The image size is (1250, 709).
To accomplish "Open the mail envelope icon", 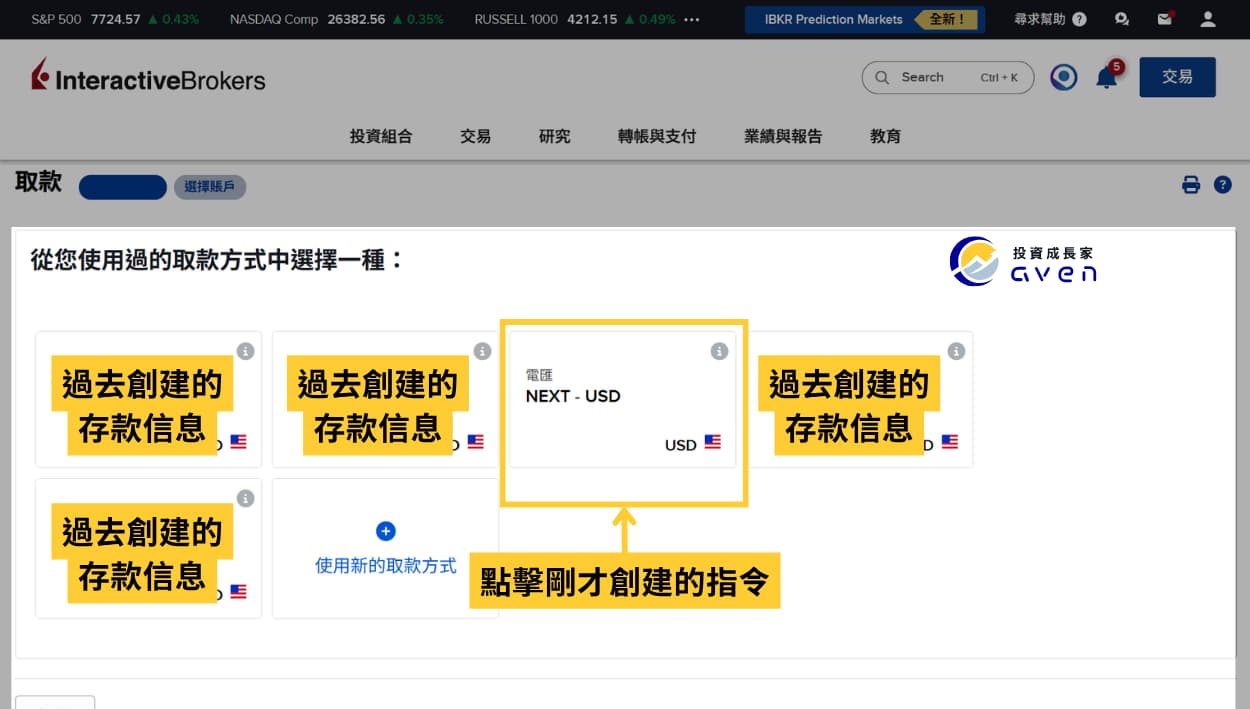I will click(1164, 19).
